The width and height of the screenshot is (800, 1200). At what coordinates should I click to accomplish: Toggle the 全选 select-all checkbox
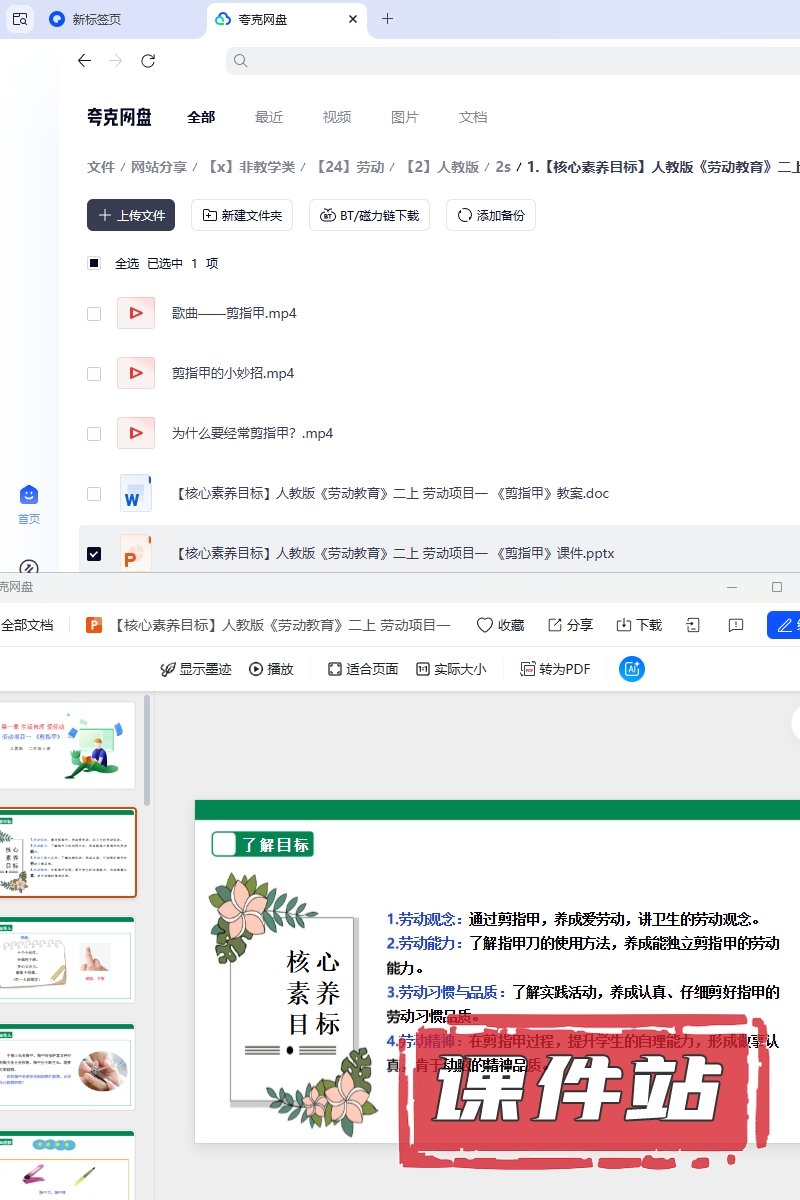[94, 263]
